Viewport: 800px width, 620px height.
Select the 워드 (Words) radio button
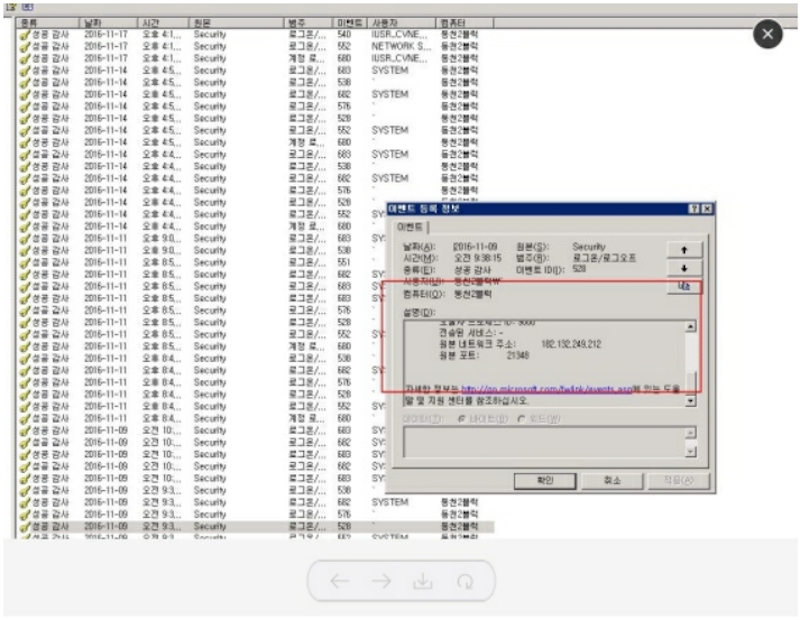pos(521,417)
